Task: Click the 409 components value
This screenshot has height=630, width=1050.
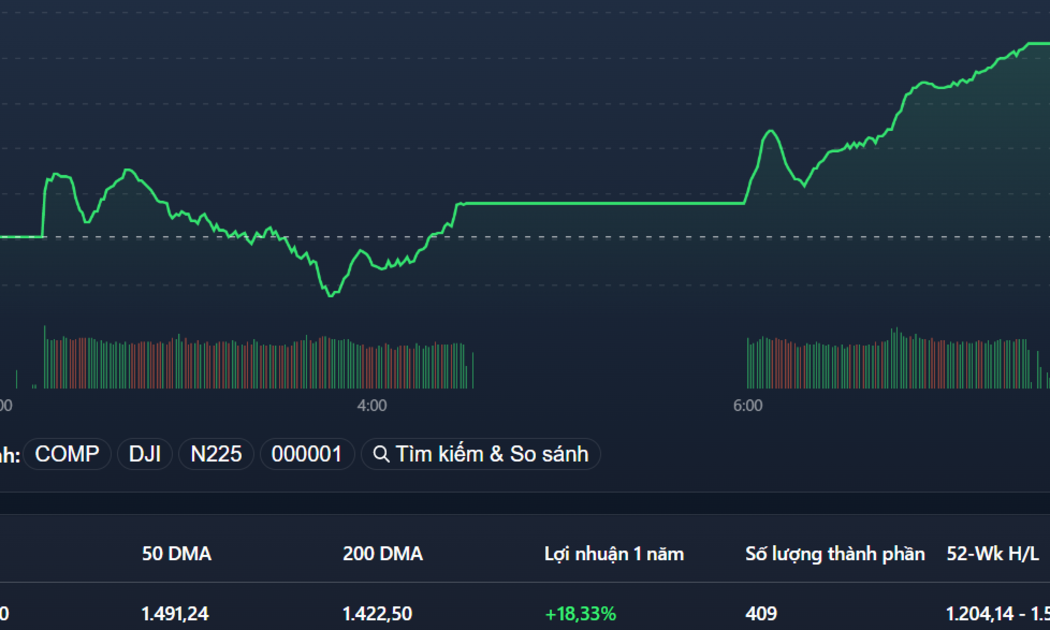Action: [761, 613]
